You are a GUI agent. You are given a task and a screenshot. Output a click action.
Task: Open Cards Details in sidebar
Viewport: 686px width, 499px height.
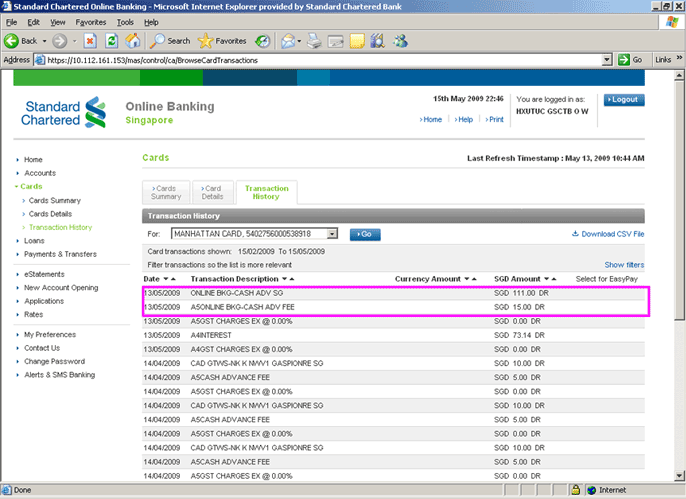50,214
